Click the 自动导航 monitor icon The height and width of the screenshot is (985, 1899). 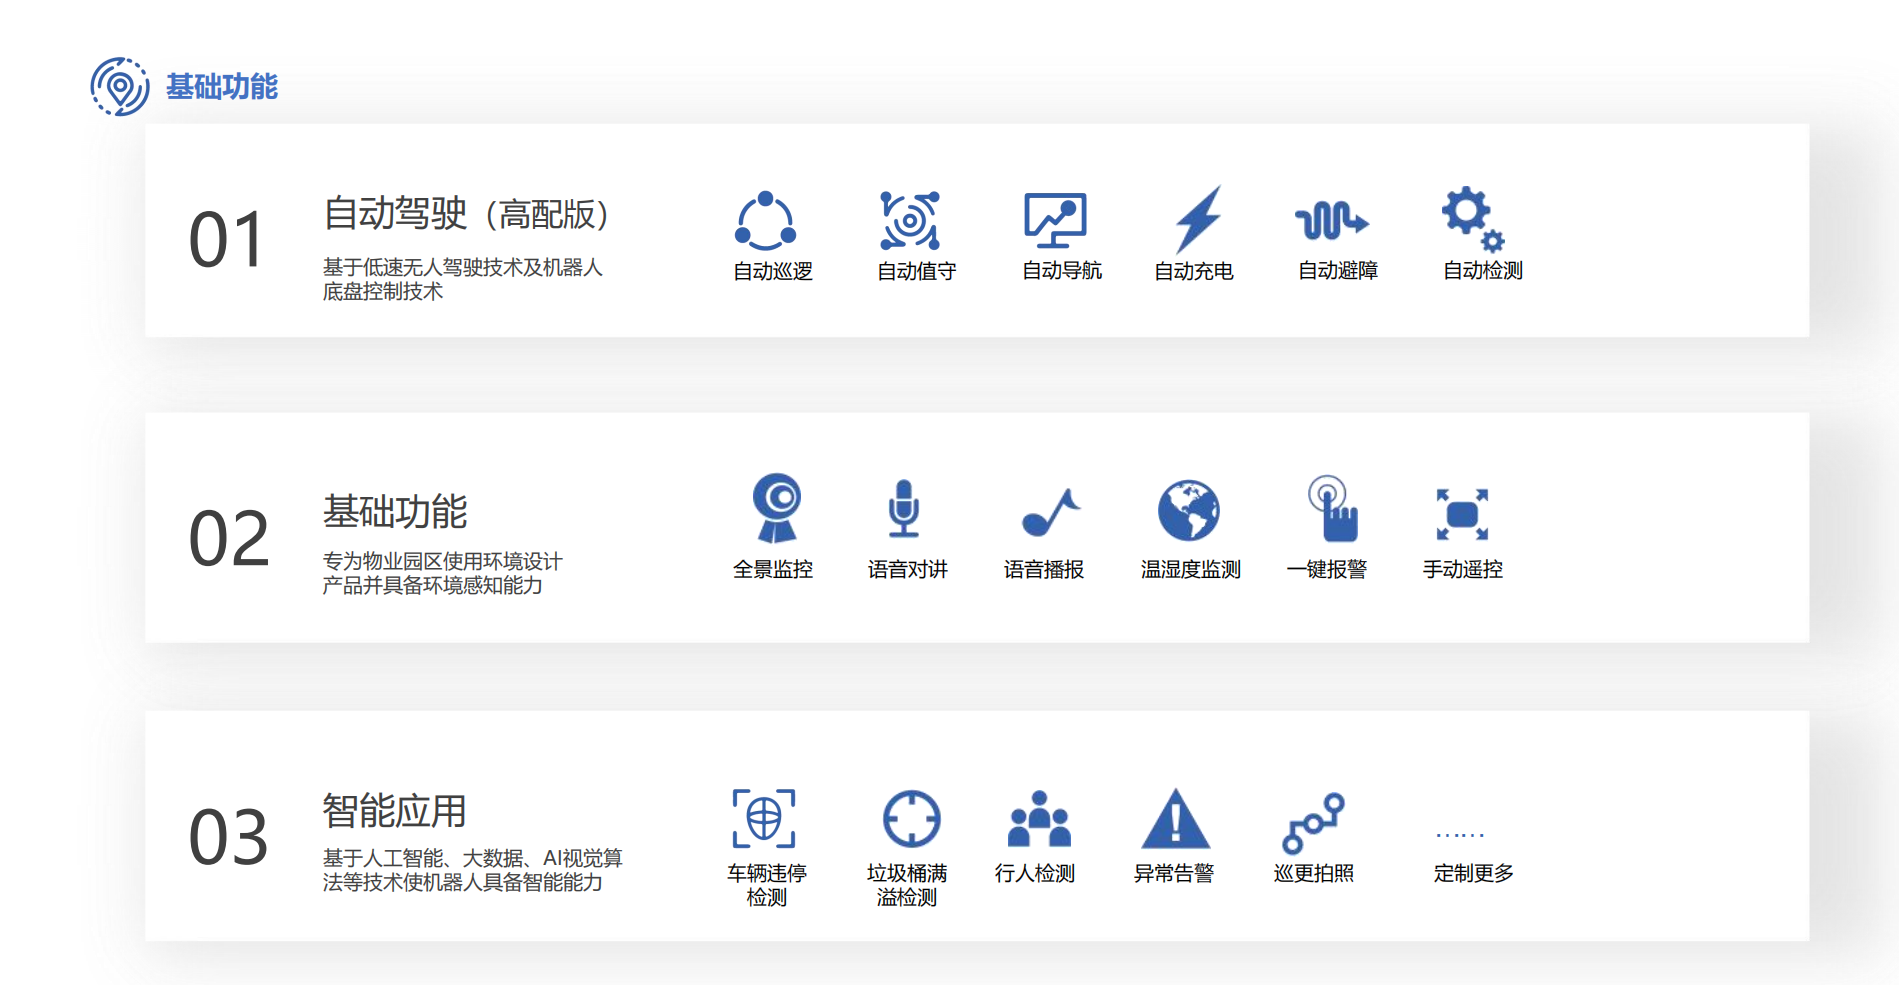coord(1055,218)
